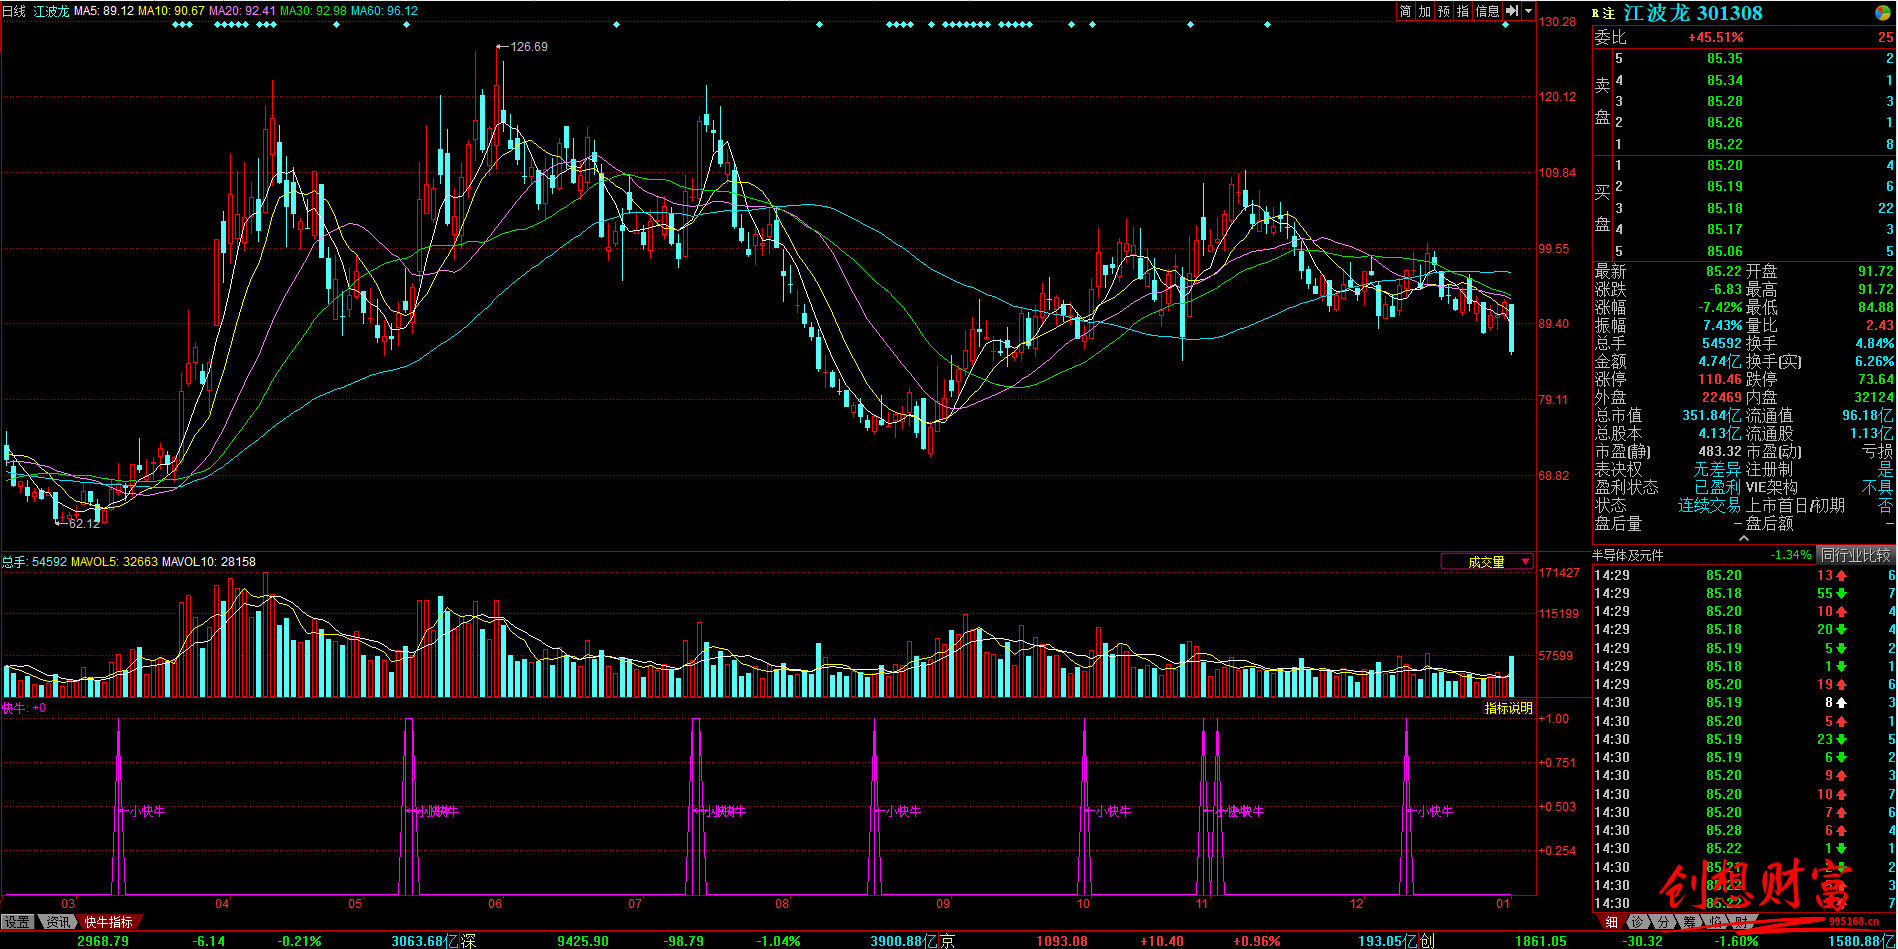Click the colorful pie chart icon
Viewport: 1898px width, 949px height.
pyautogui.click(x=1883, y=13)
